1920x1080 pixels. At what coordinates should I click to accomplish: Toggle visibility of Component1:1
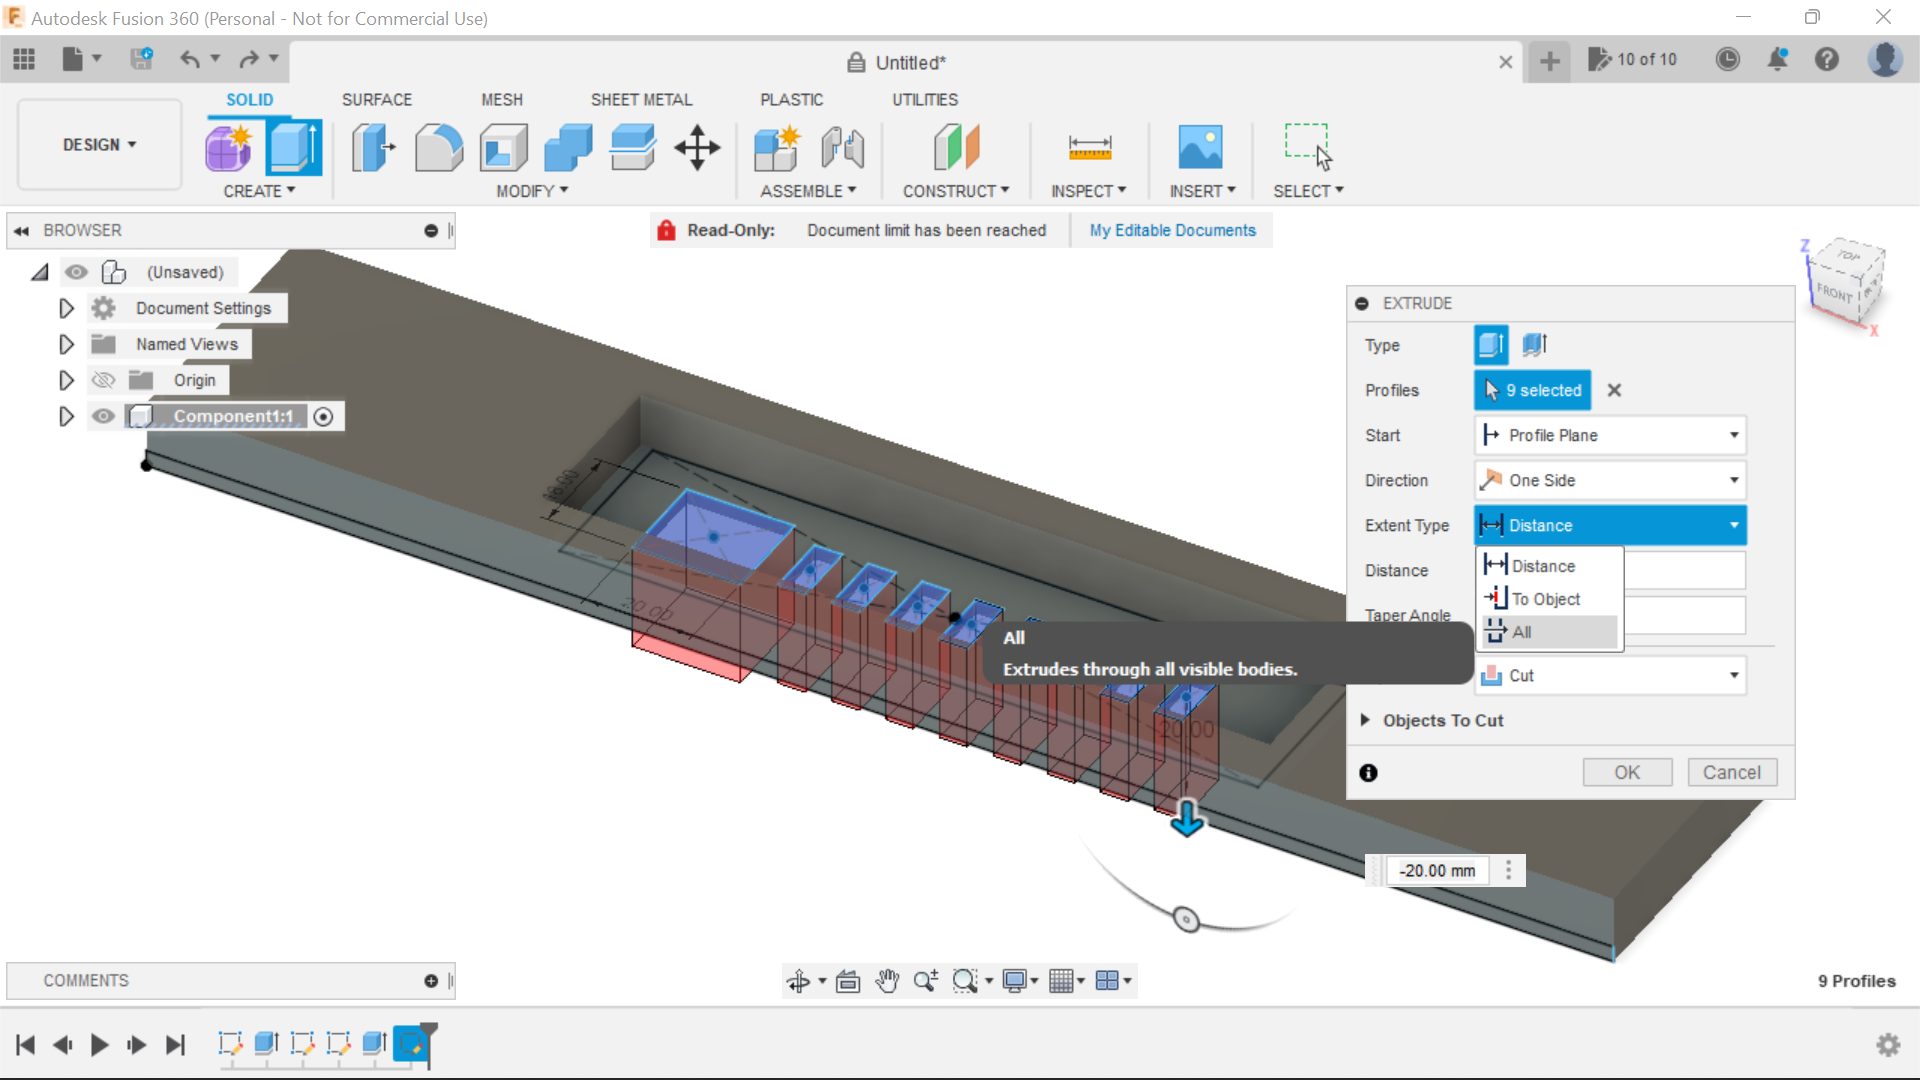[x=103, y=416]
